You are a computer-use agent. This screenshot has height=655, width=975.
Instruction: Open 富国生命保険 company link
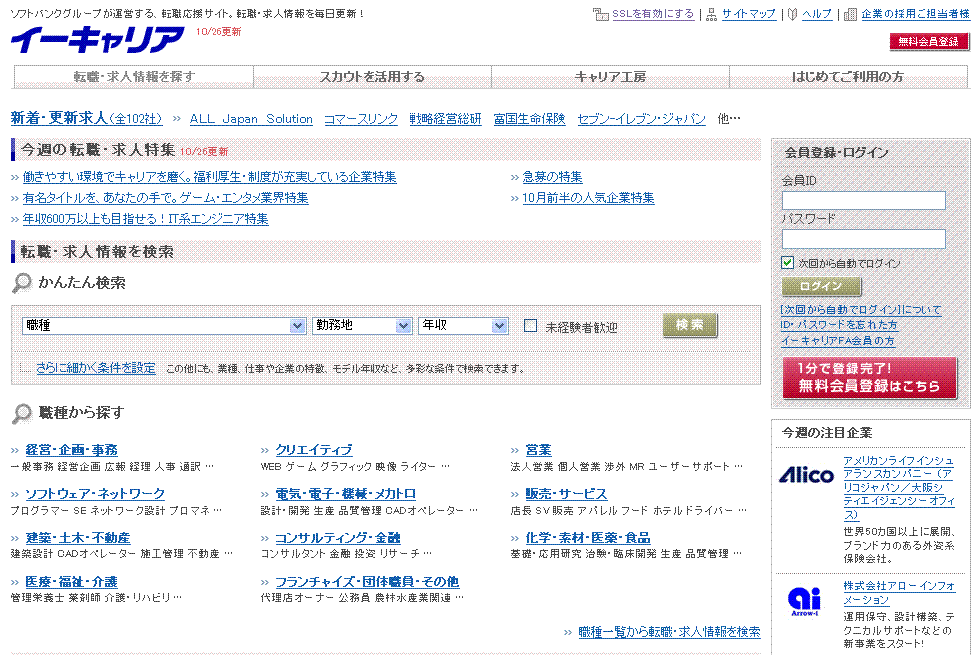[529, 119]
